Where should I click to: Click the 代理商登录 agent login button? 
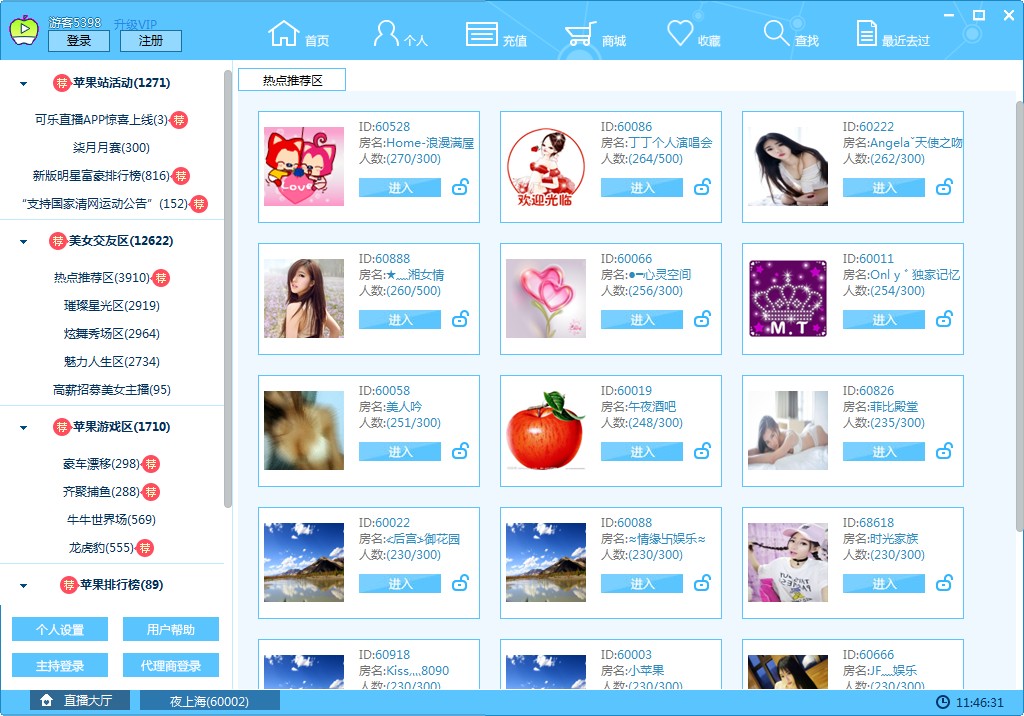(x=169, y=665)
